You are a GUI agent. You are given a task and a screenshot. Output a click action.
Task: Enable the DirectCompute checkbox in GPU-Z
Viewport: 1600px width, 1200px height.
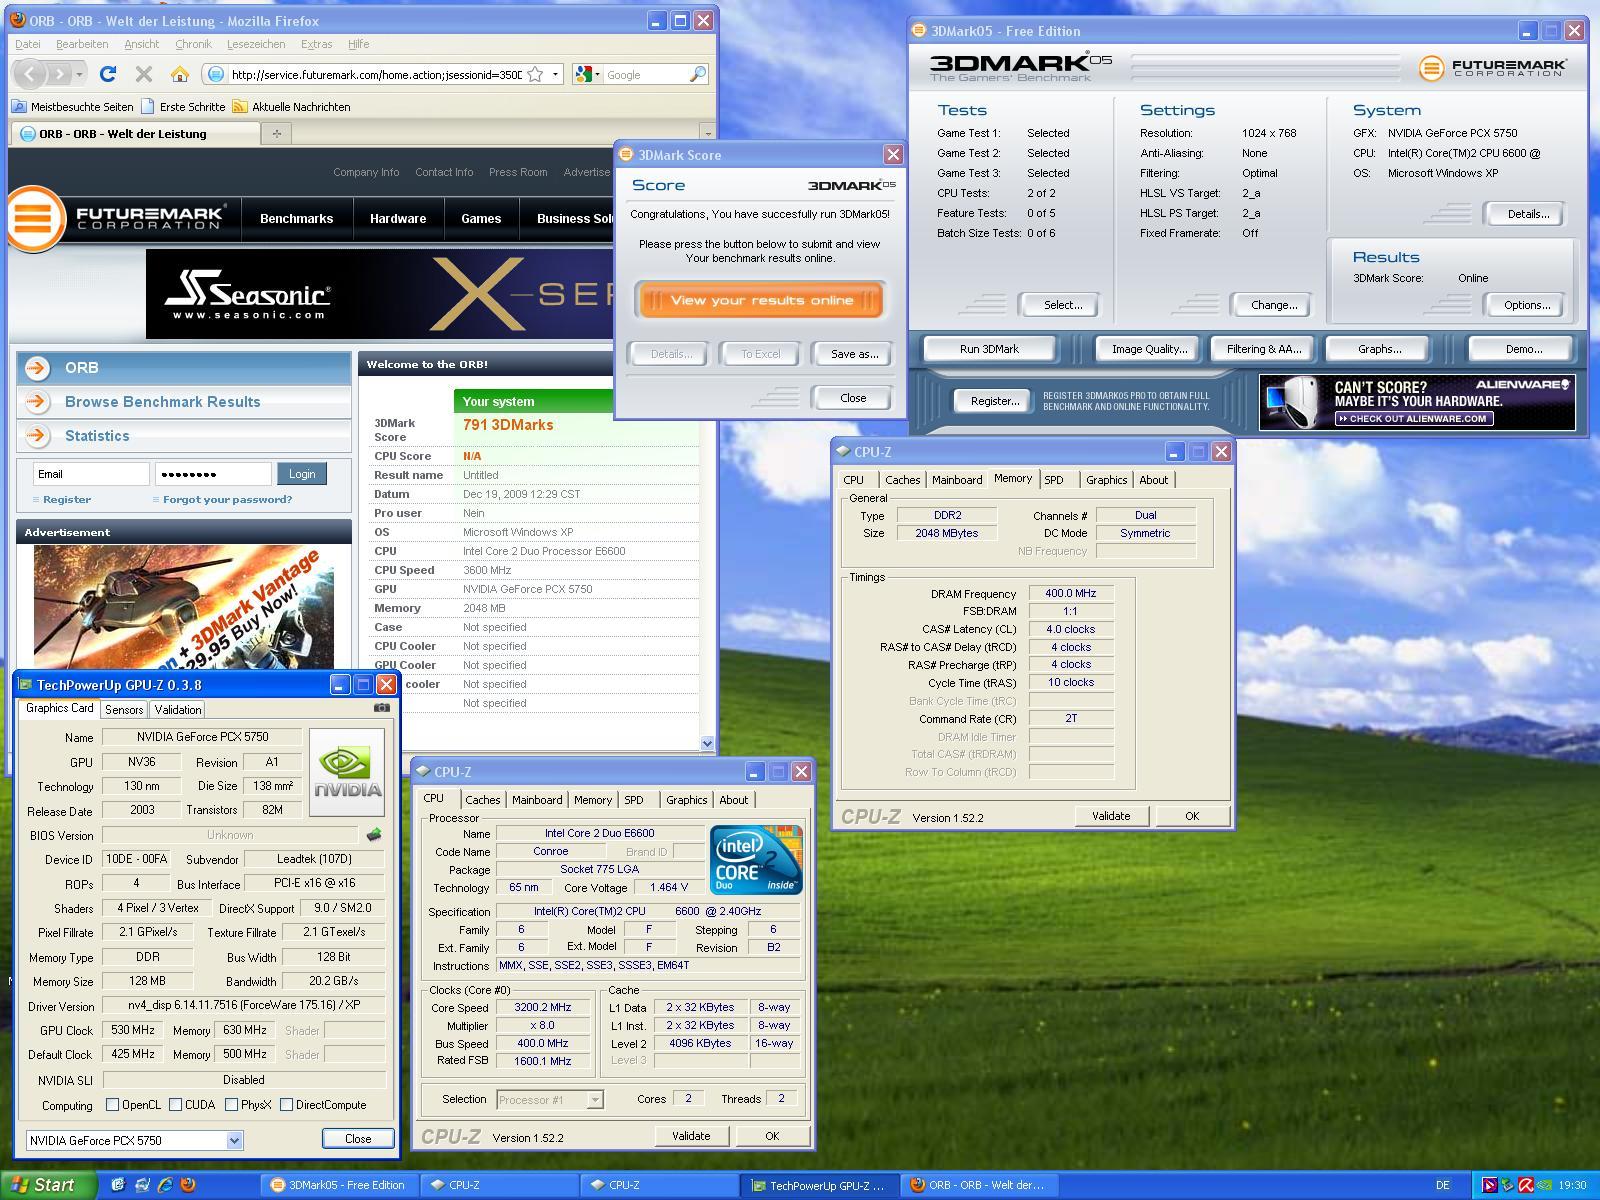click(287, 1105)
